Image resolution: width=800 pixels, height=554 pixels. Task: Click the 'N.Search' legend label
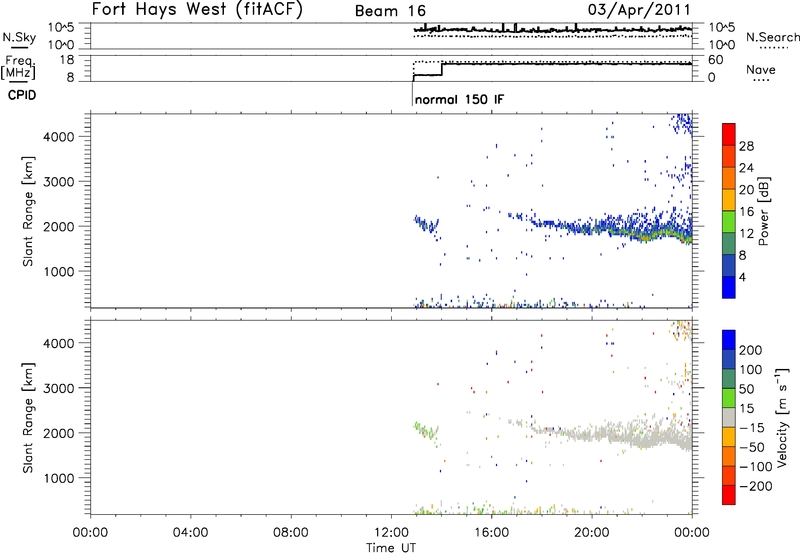coord(772,37)
